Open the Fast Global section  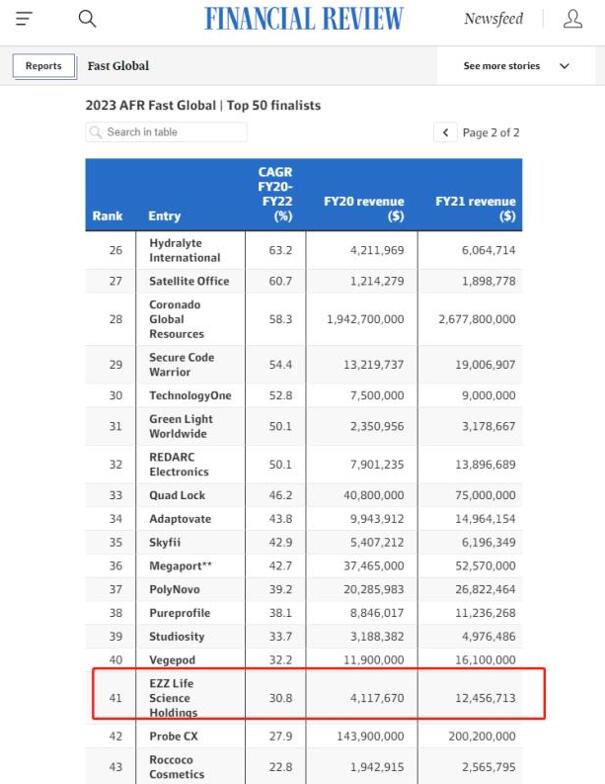pos(118,66)
